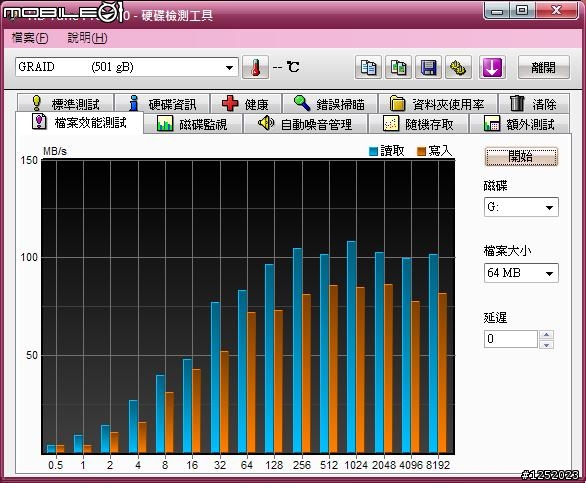Start the file benchmark with 開始
586x483 pixels.
pos(521,156)
